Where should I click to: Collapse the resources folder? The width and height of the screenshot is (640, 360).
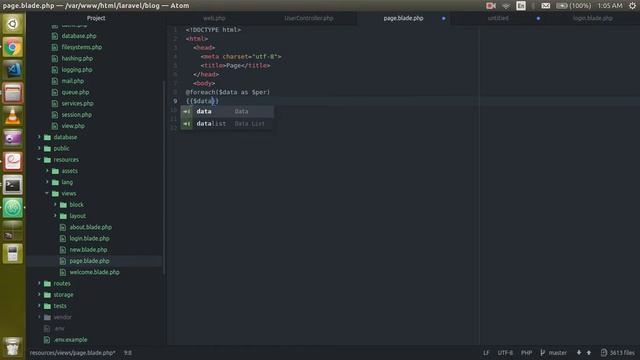tap(40, 160)
